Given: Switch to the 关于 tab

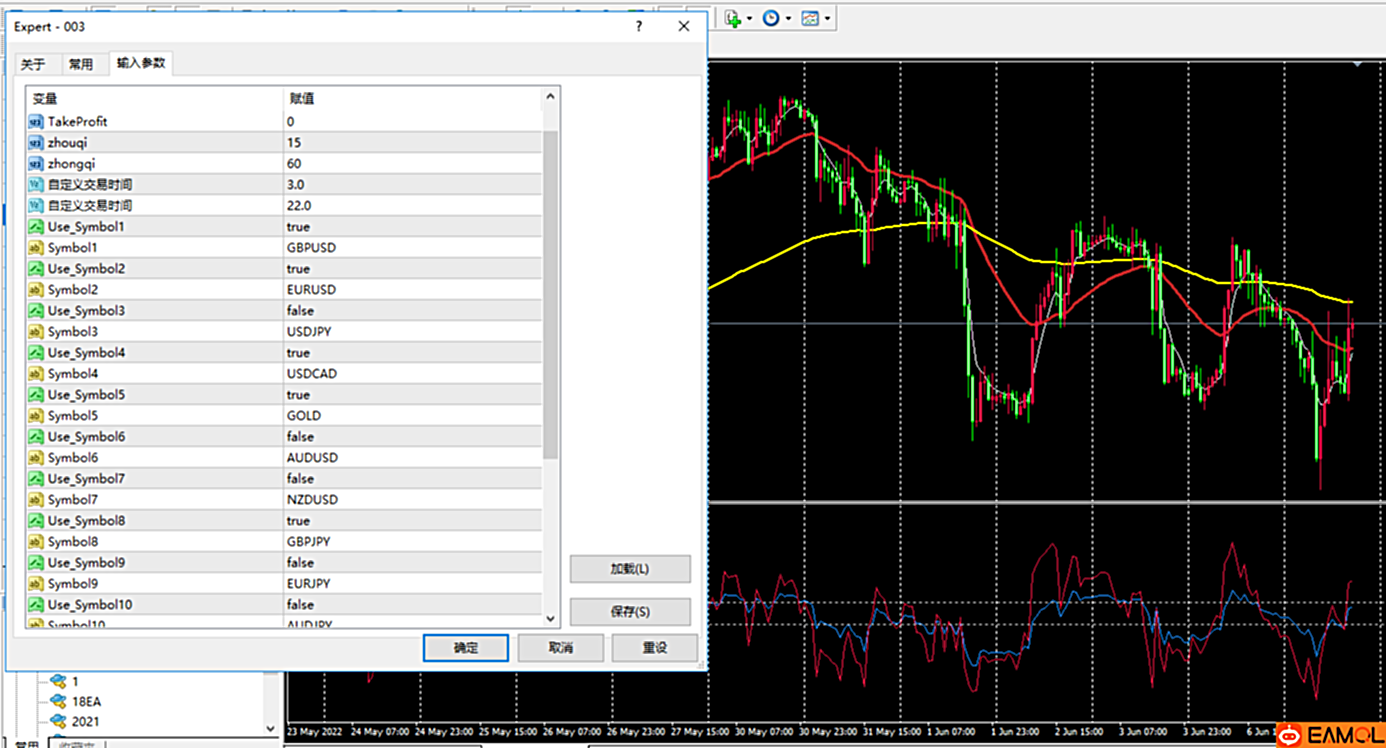Looking at the screenshot, I should pos(33,65).
